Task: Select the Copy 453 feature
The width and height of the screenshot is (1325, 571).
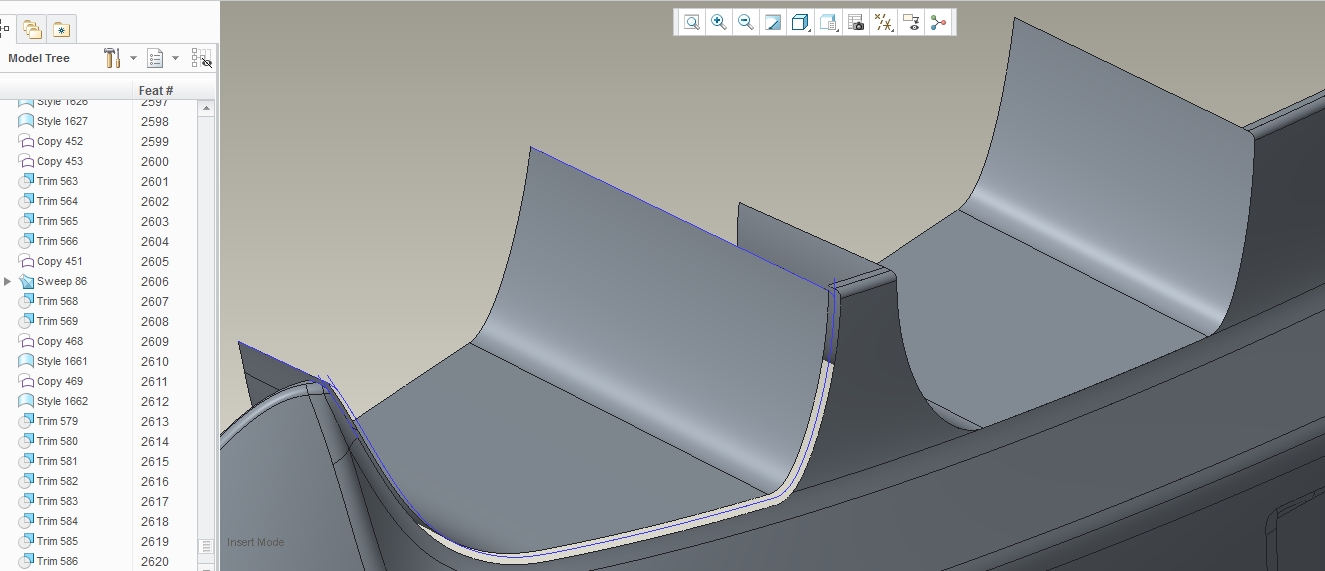Action: coord(60,161)
